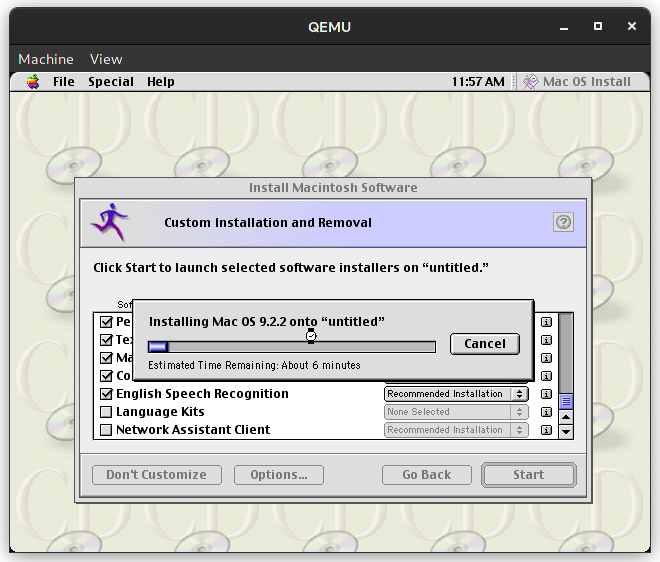Click the Start button
Viewport: 660px width, 562px height.
tap(529, 475)
